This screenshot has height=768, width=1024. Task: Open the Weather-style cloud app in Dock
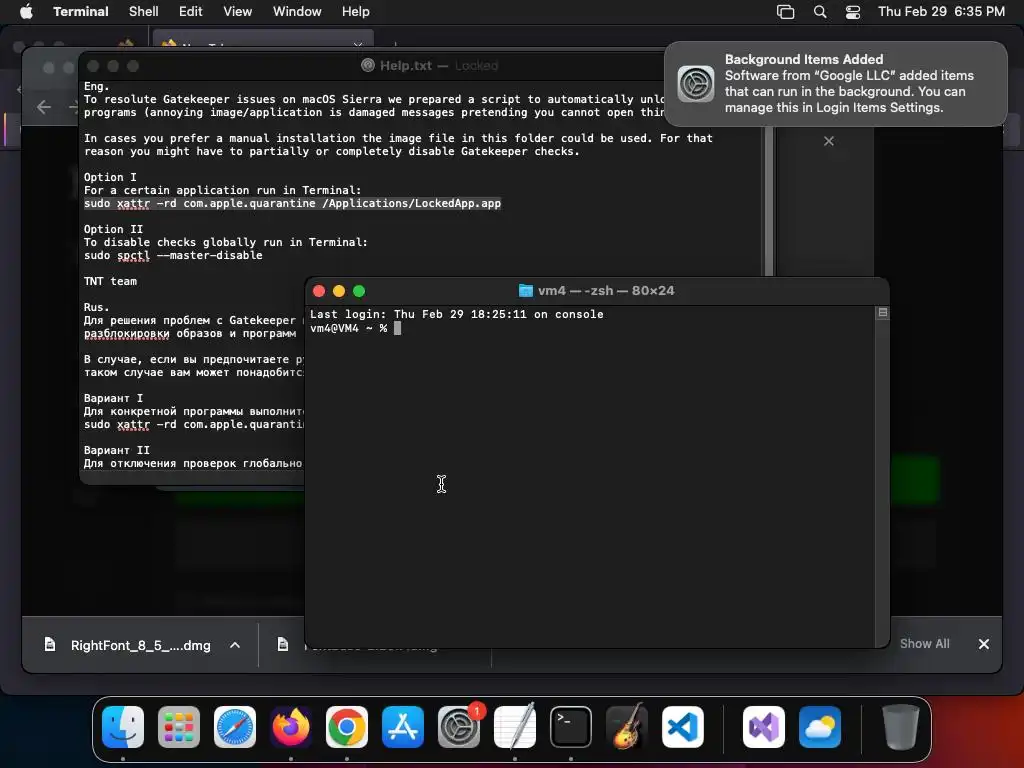[820, 727]
